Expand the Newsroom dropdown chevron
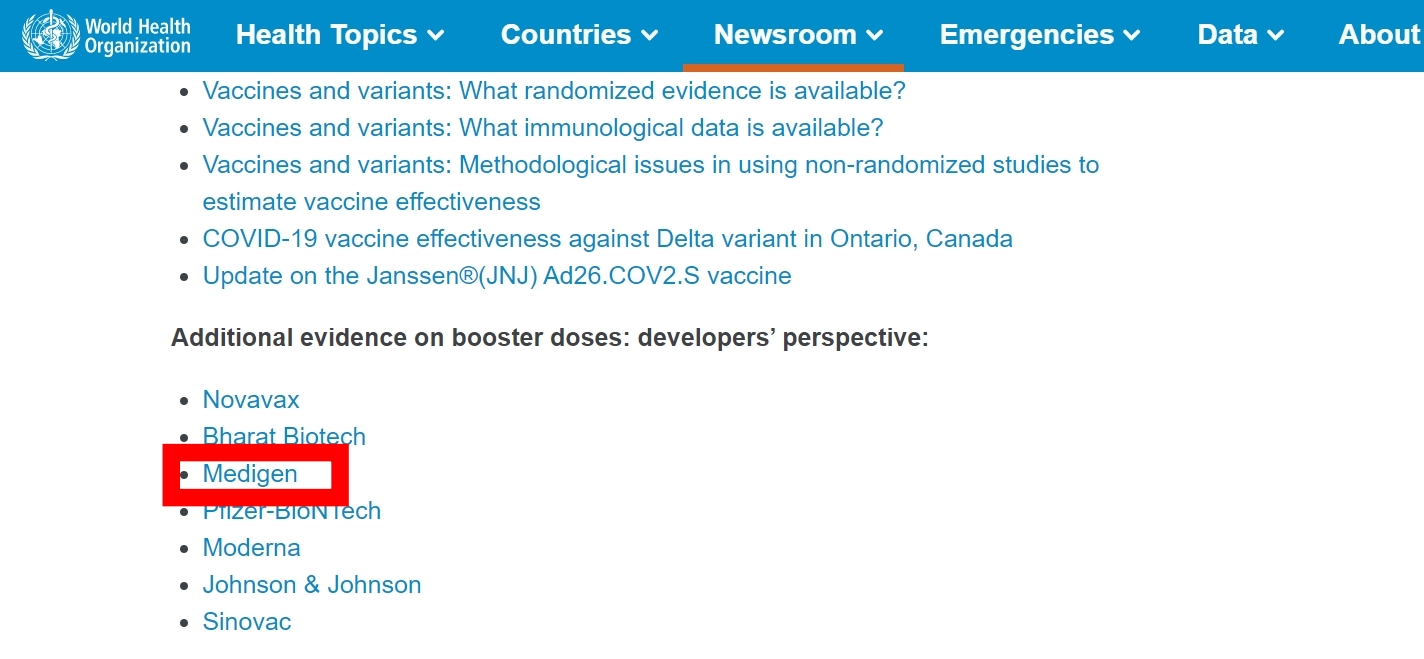This screenshot has width=1424, height=659. [875, 36]
